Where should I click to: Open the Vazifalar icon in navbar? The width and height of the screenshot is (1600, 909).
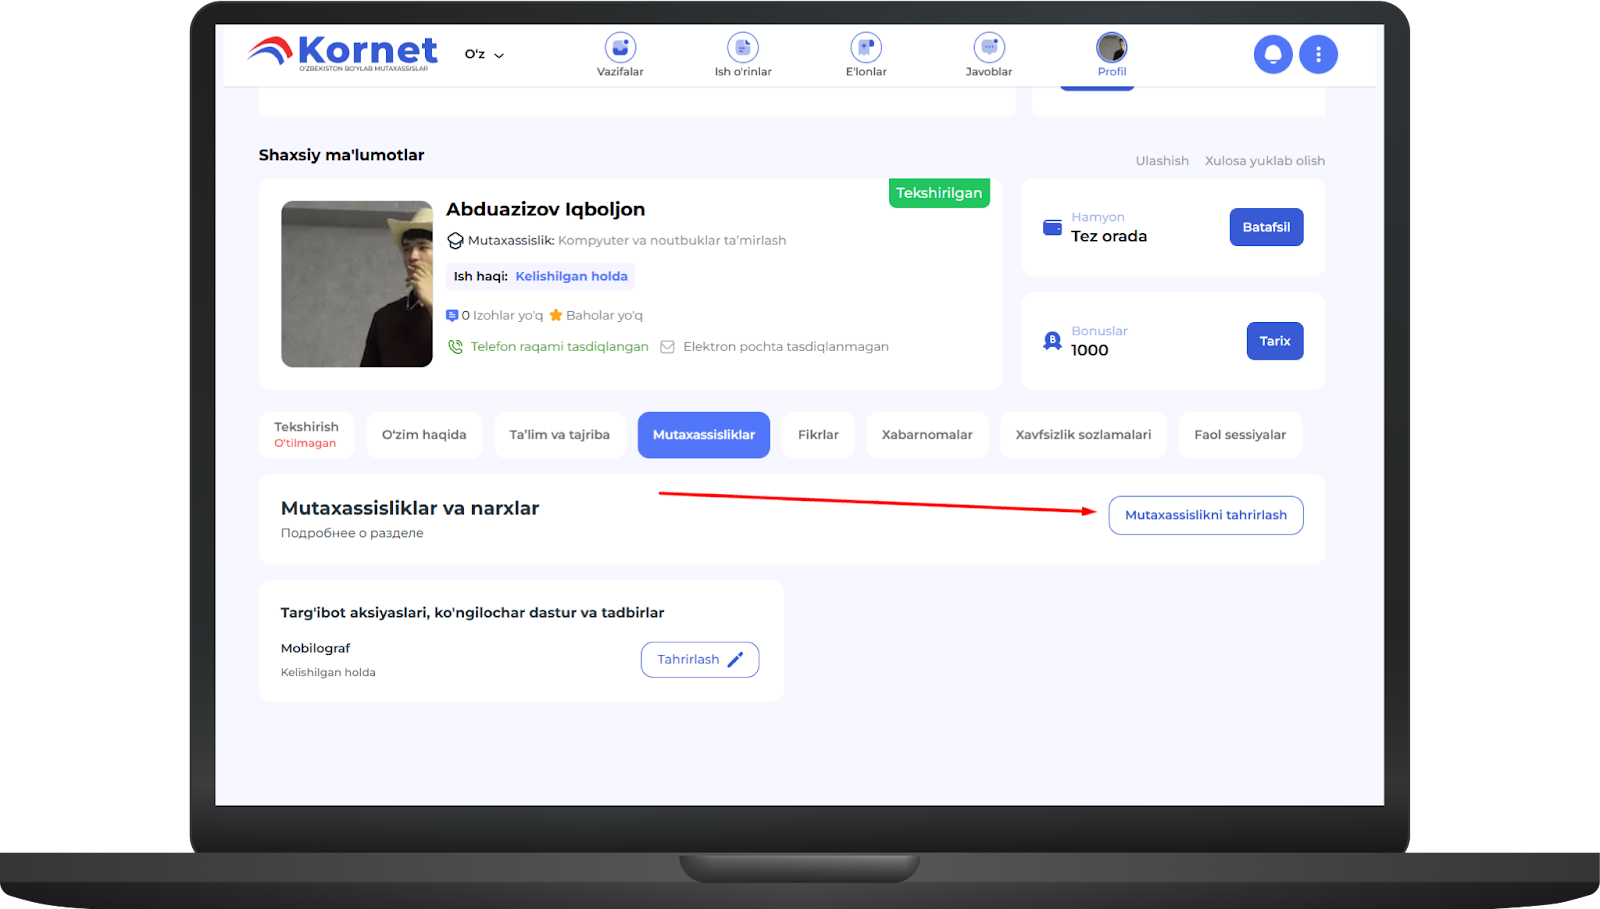[620, 48]
